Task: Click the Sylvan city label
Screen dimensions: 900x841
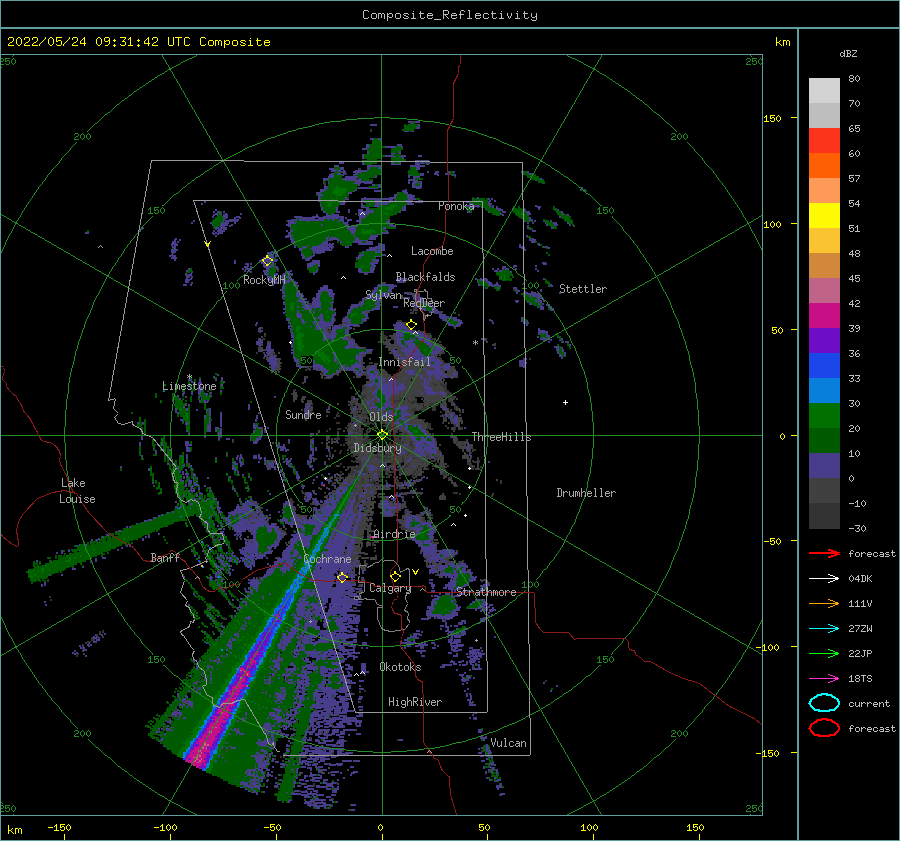Action: tap(383, 295)
